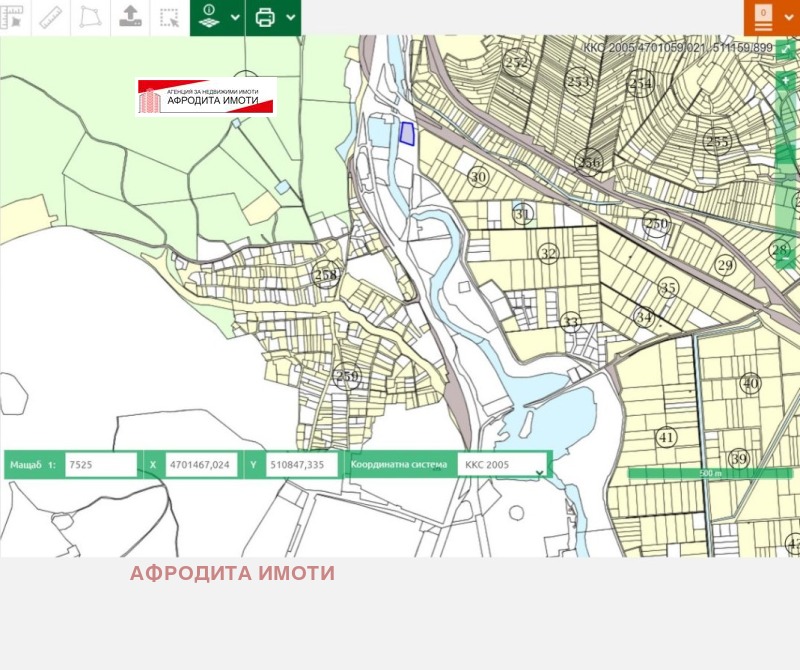Expand the orange results panel arrow
The image size is (800, 670).
[x=789, y=17]
